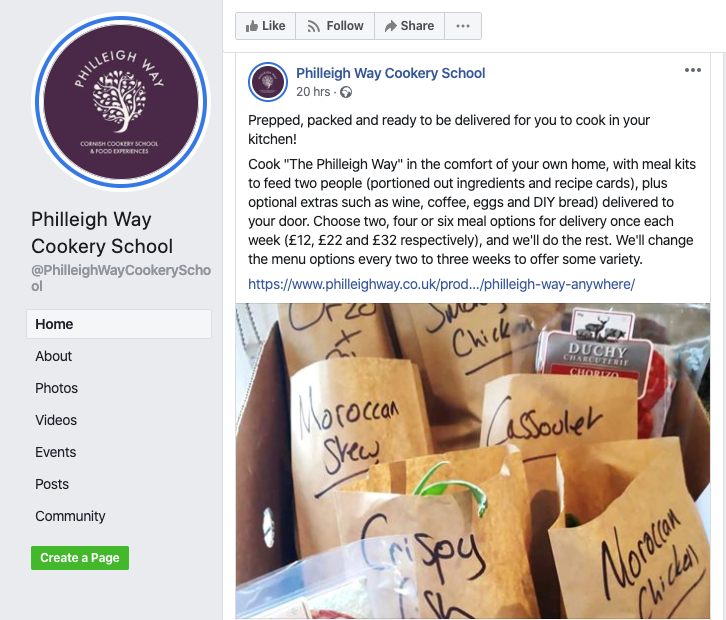The width and height of the screenshot is (726, 620).
Task: Open the Videos section
Action: point(56,420)
